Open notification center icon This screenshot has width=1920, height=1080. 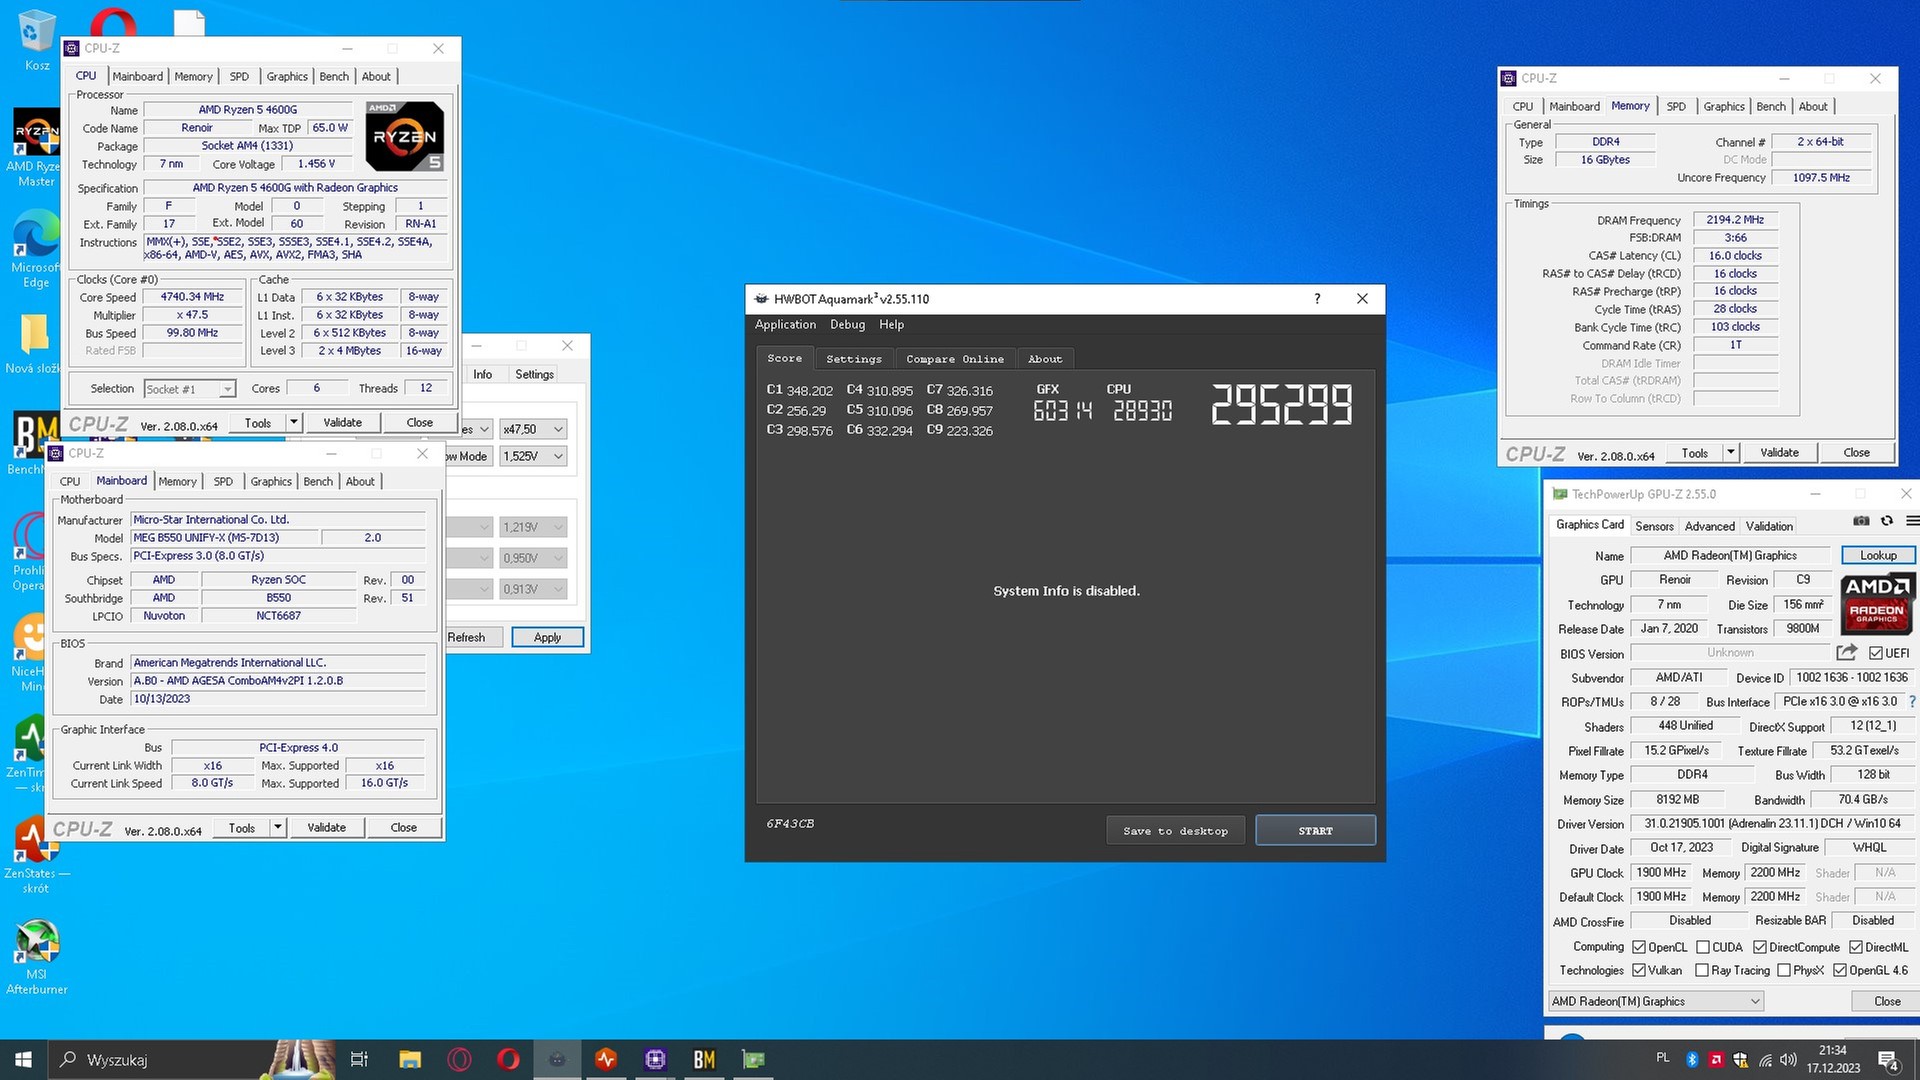pyautogui.click(x=1888, y=1060)
